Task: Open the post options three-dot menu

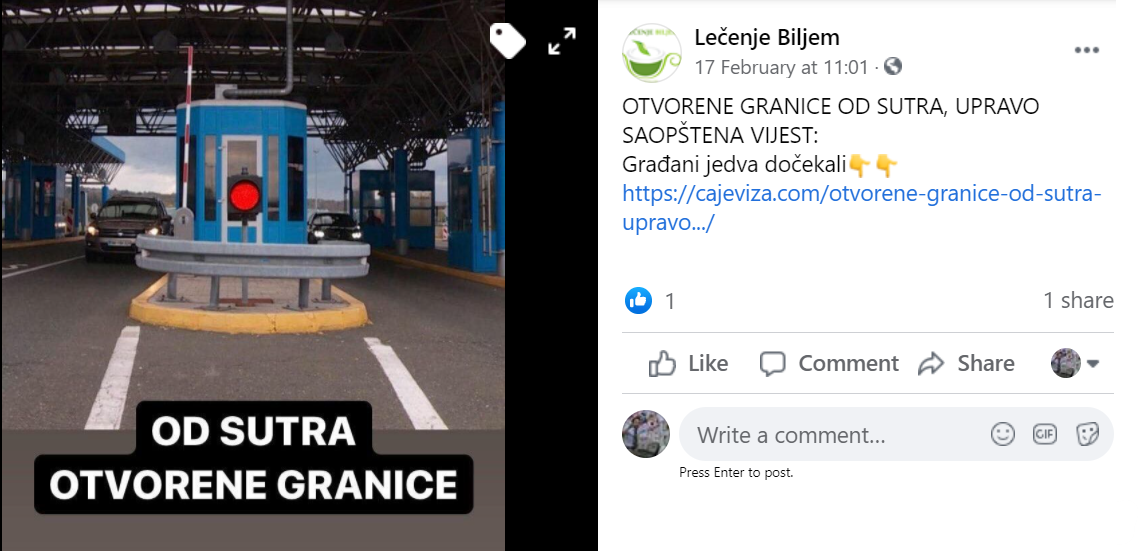Action: tap(1087, 50)
